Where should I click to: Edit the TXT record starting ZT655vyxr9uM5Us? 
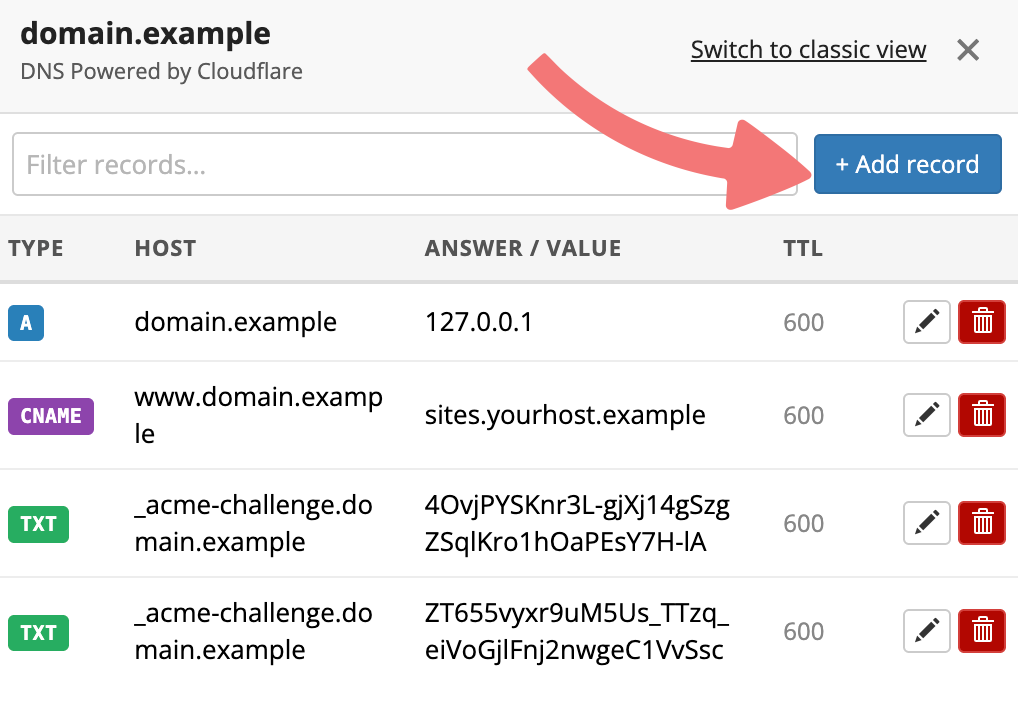[x=926, y=631]
